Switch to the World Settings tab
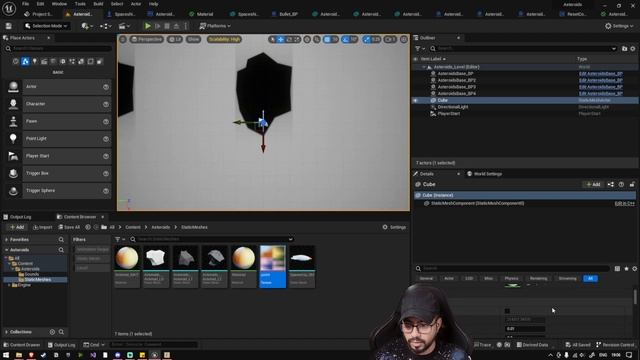This screenshot has height=360, width=640. (484, 174)
